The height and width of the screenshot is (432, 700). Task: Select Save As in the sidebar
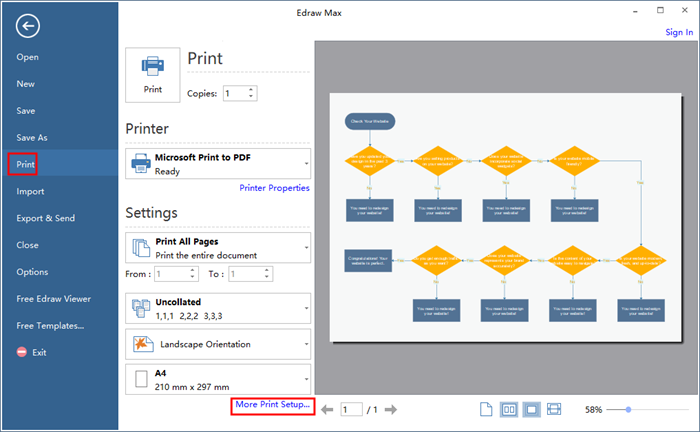(x=32, y=137)
